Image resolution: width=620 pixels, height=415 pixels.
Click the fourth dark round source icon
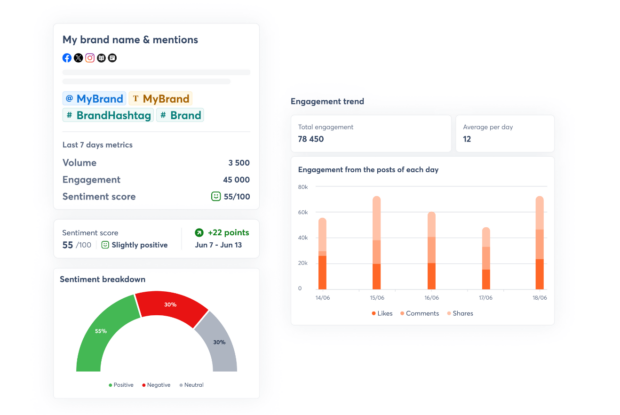[101, 58]
